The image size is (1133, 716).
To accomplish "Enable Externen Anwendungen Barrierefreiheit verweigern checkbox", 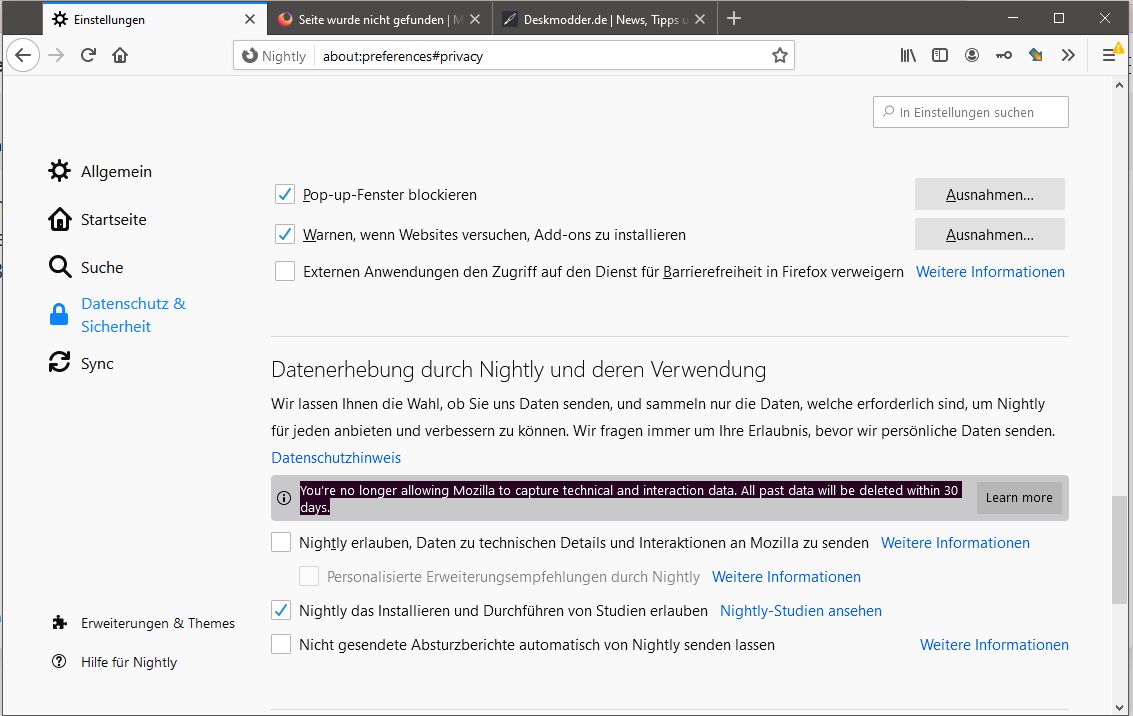I will (285, 271).
